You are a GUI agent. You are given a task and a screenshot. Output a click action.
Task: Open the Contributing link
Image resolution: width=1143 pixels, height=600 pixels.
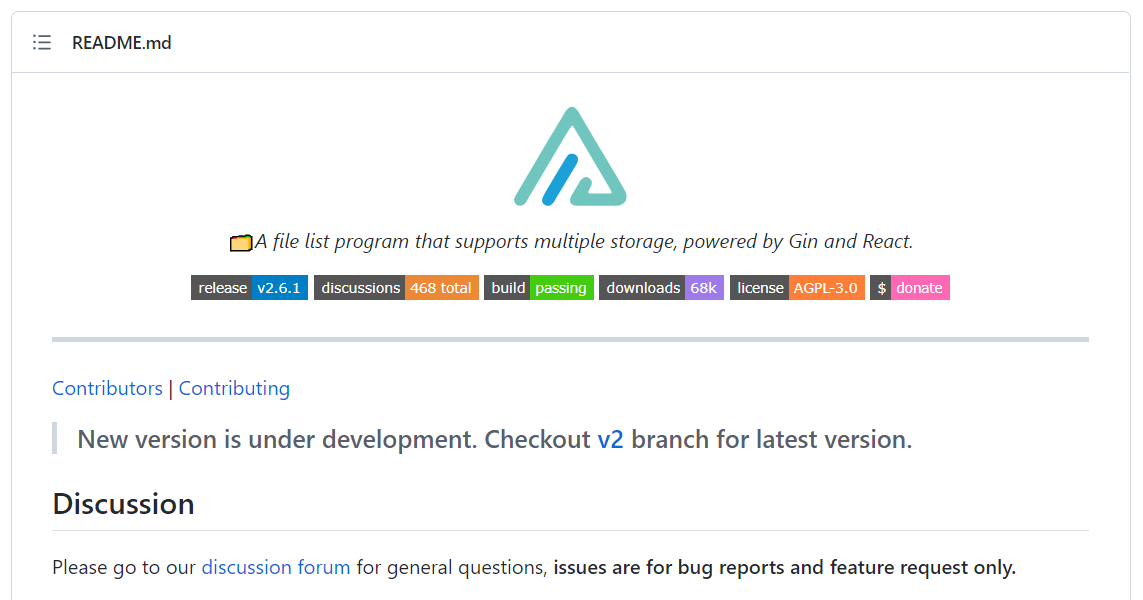click(x=234, y=388)
